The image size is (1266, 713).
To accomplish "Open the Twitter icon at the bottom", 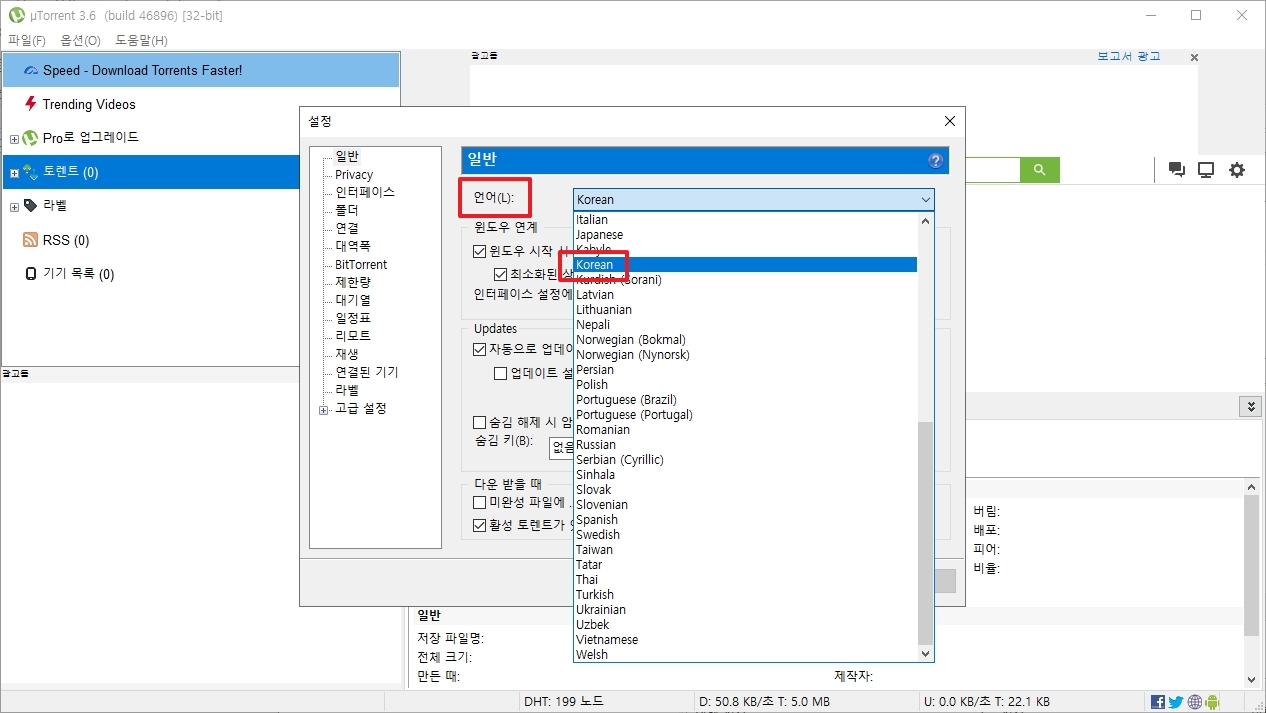I will (1174, 702).
